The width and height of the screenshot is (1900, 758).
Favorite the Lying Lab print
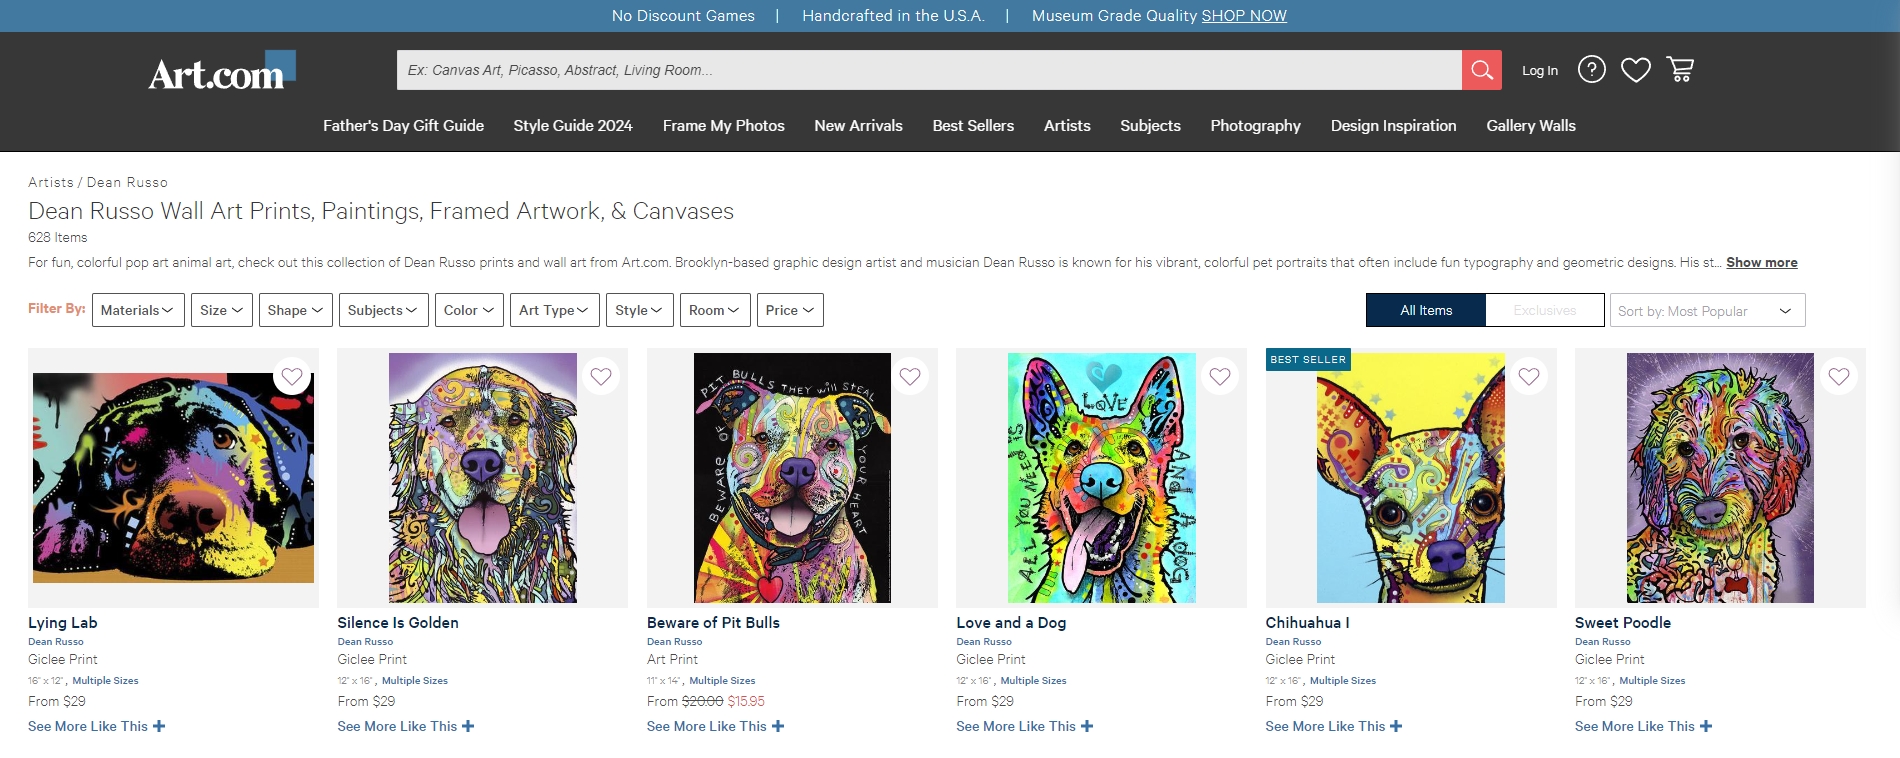[x=292, y=376]
